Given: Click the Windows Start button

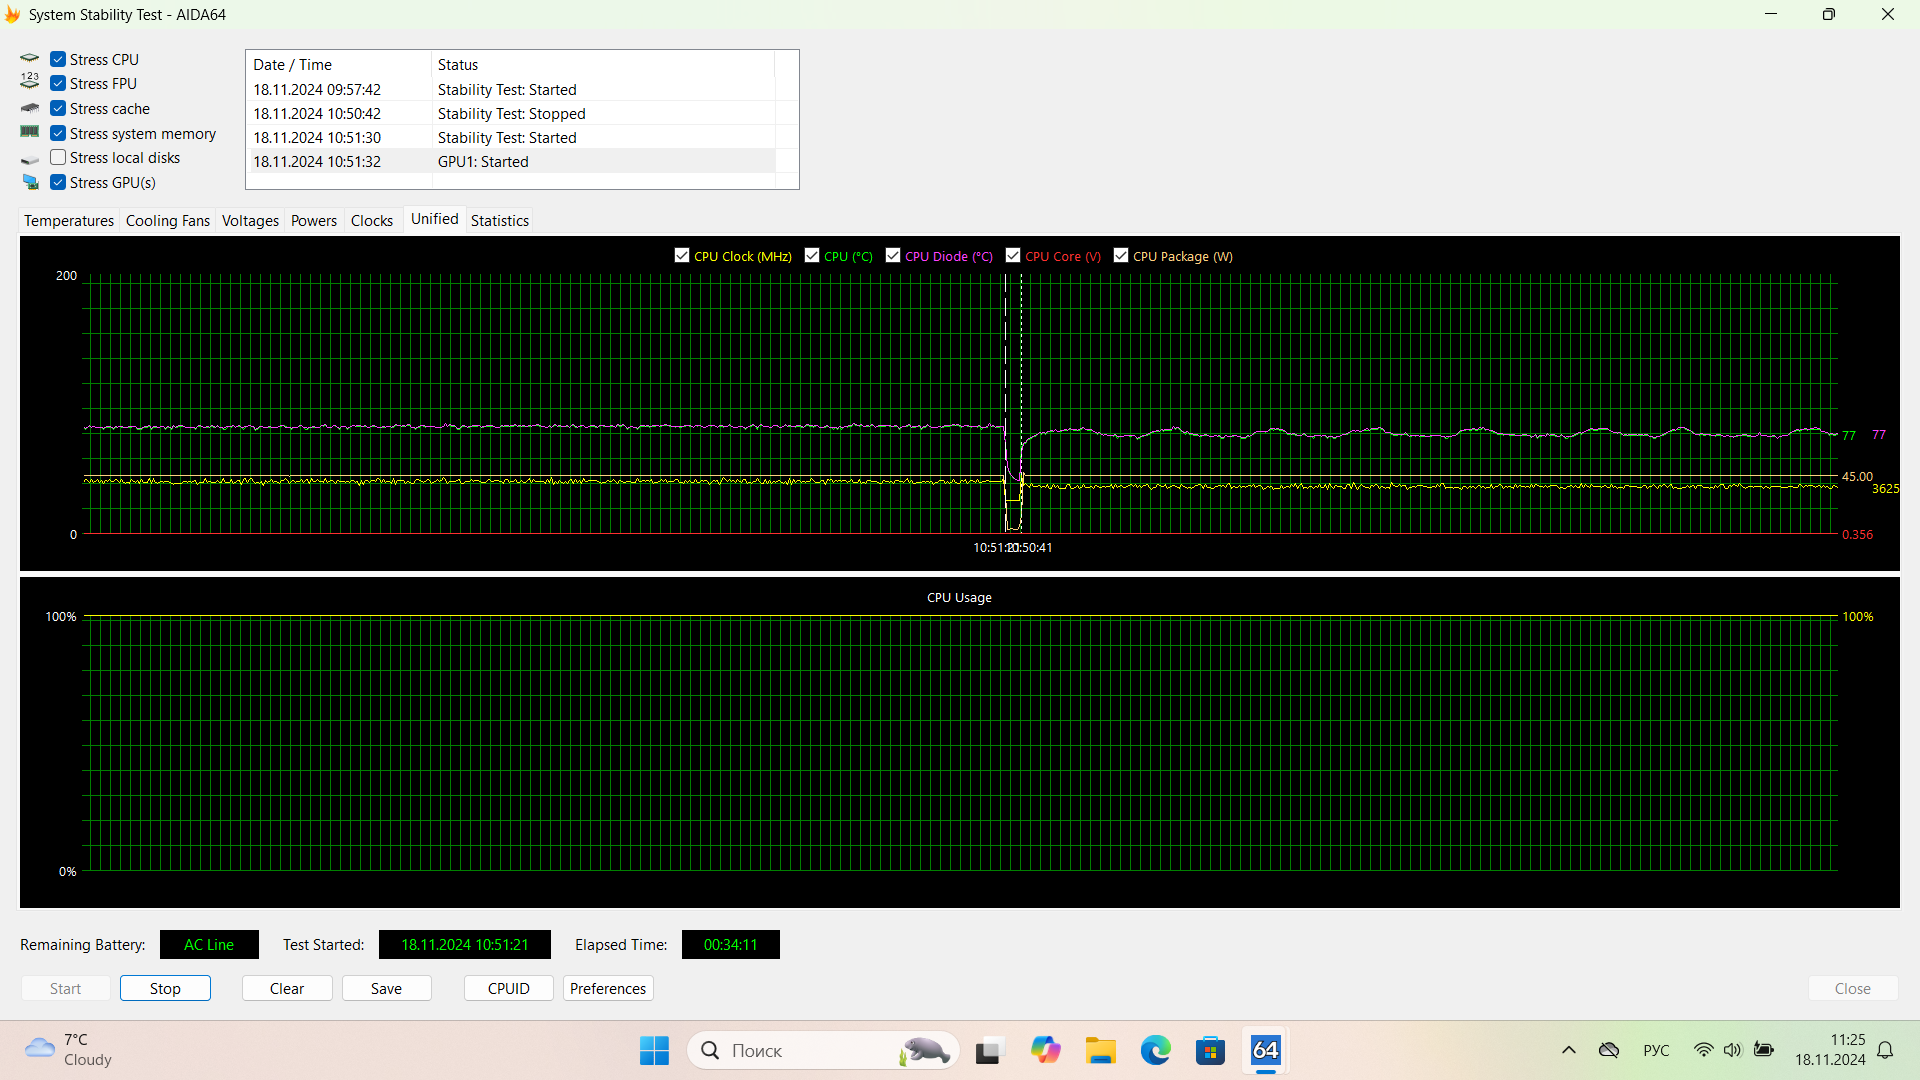Looking at the screenshot, I should pos(654,1051).
